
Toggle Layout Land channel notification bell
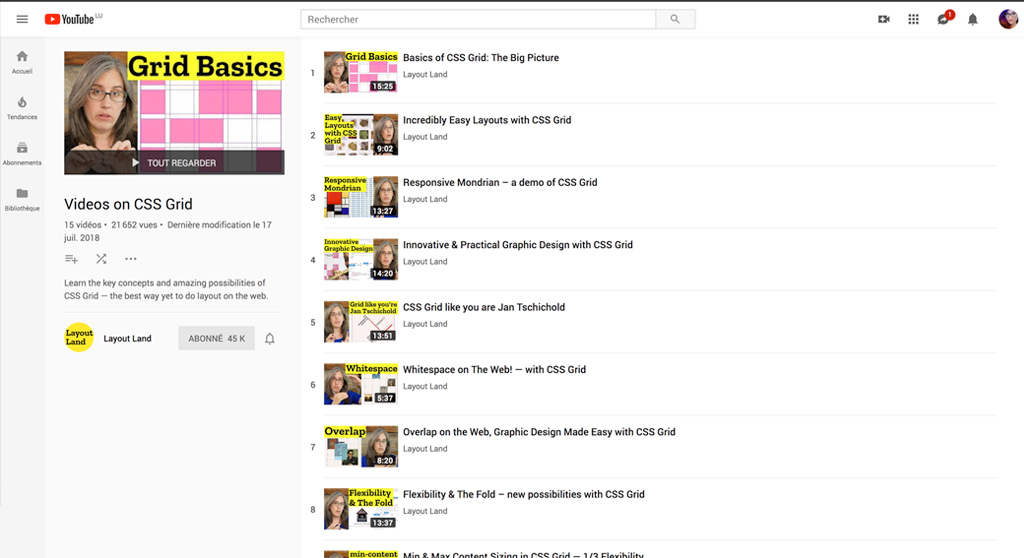pyautogui.click(x=269, y=339)
